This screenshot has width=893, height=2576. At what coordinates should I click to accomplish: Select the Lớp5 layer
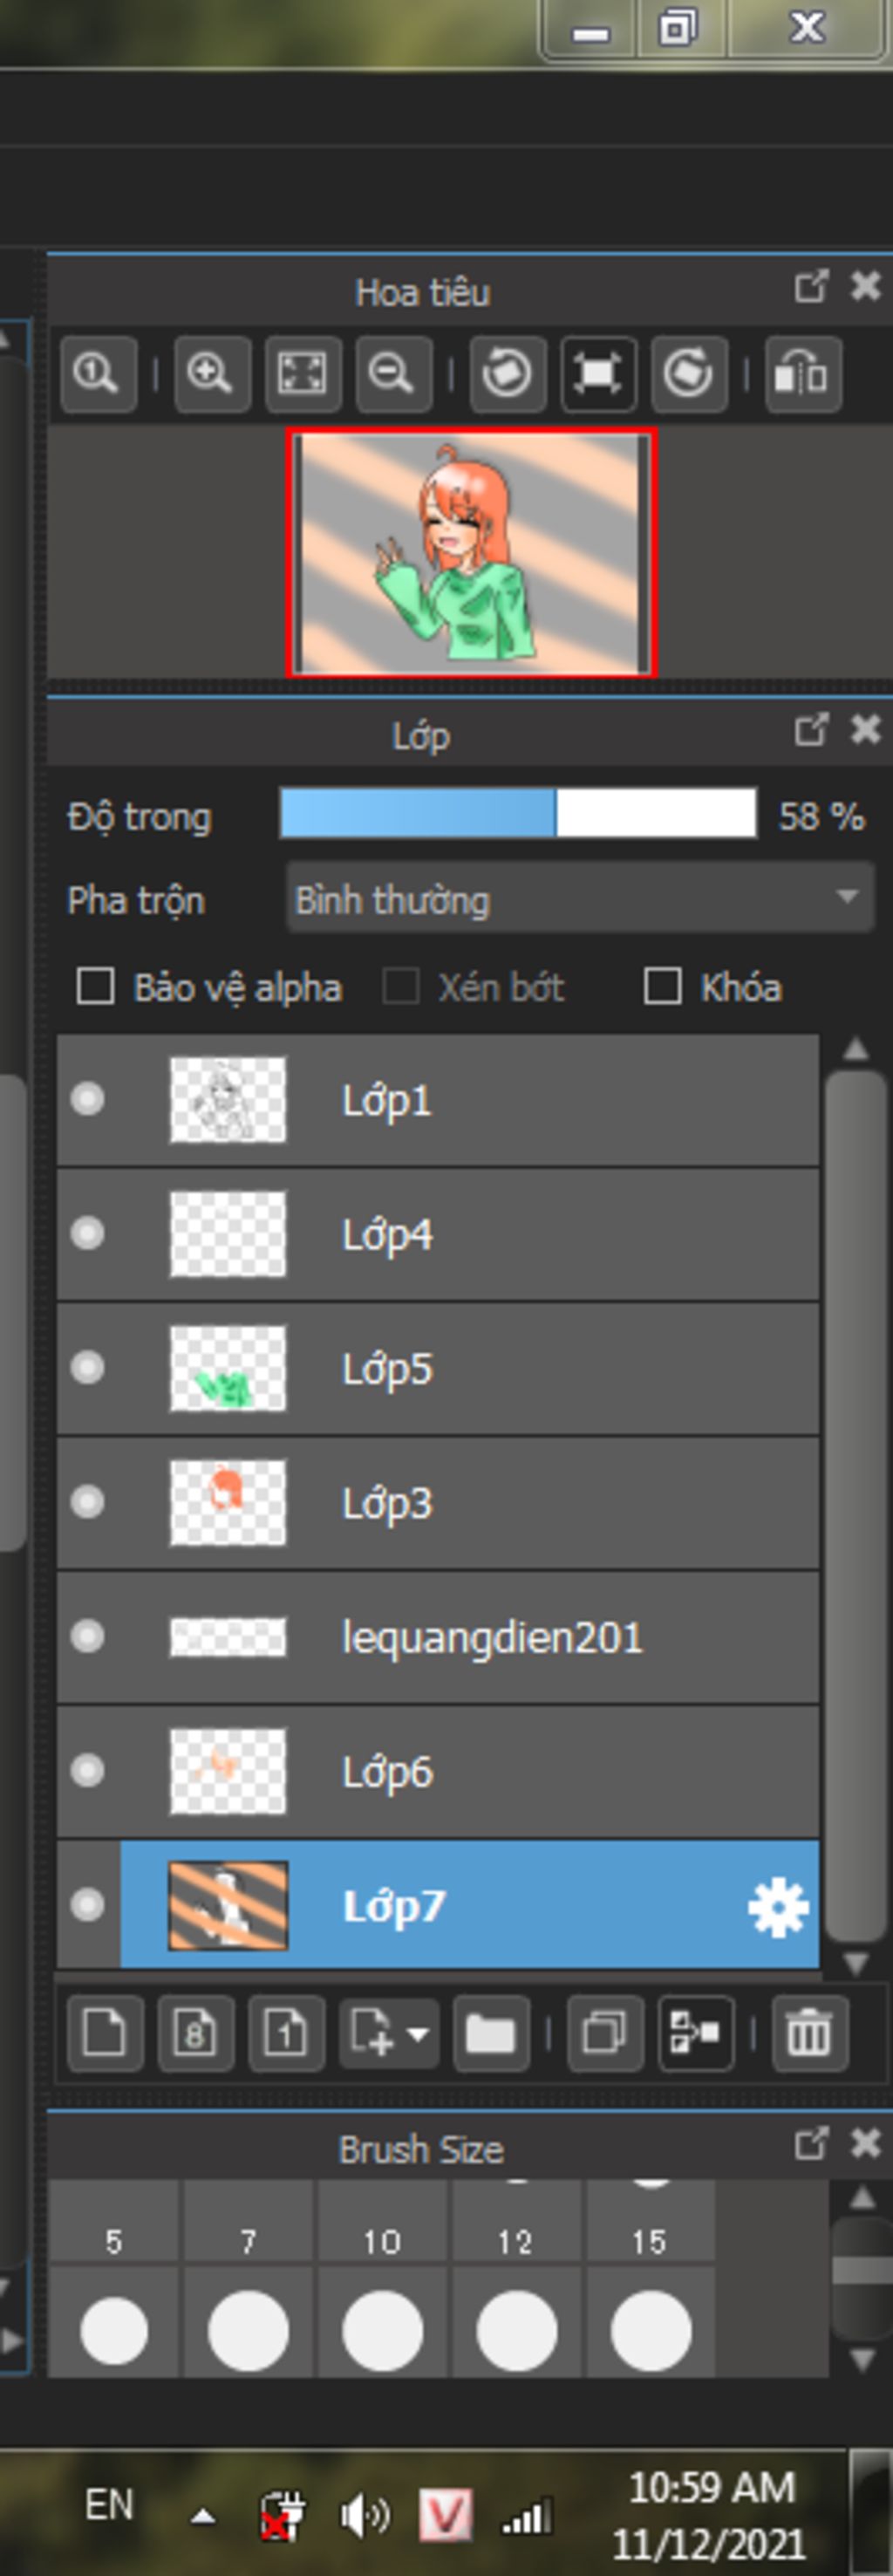[x=438, y=1368]
